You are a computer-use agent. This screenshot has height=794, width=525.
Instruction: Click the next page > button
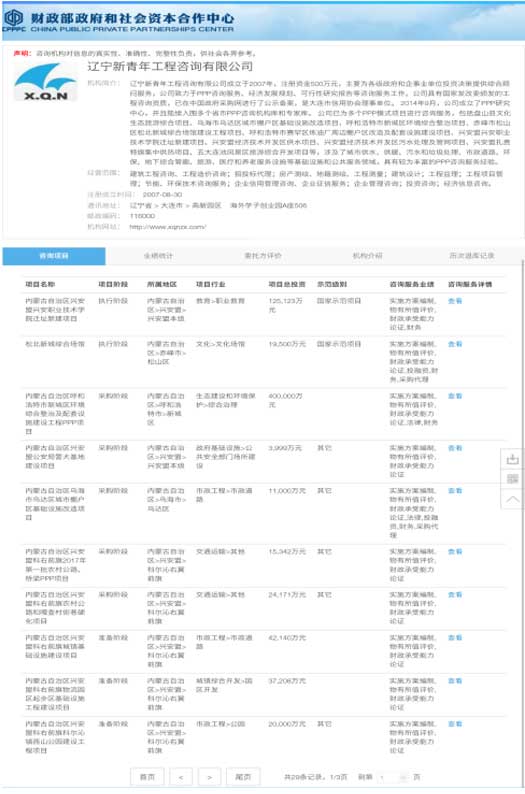(x=209, y=777)
